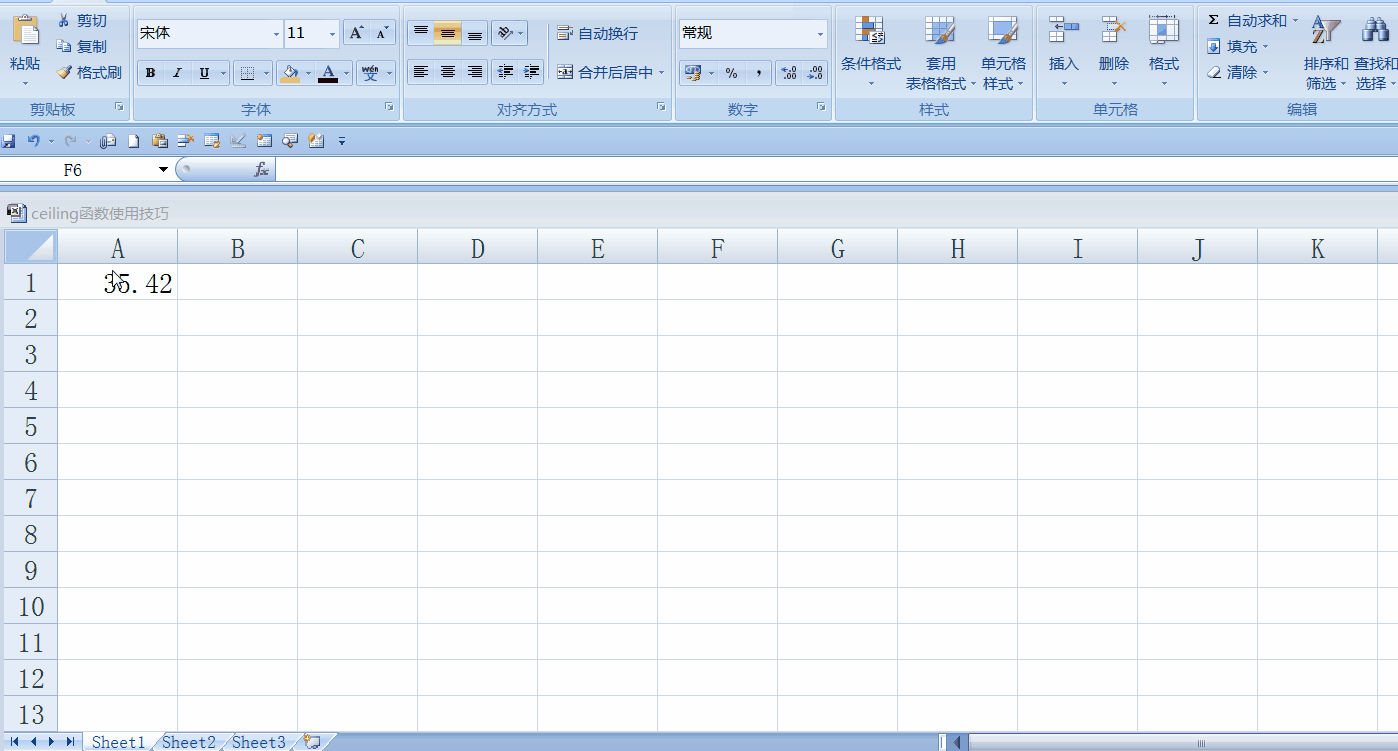
Task: Click the Format Painter brush icon
Action: [x=65, y=73]
